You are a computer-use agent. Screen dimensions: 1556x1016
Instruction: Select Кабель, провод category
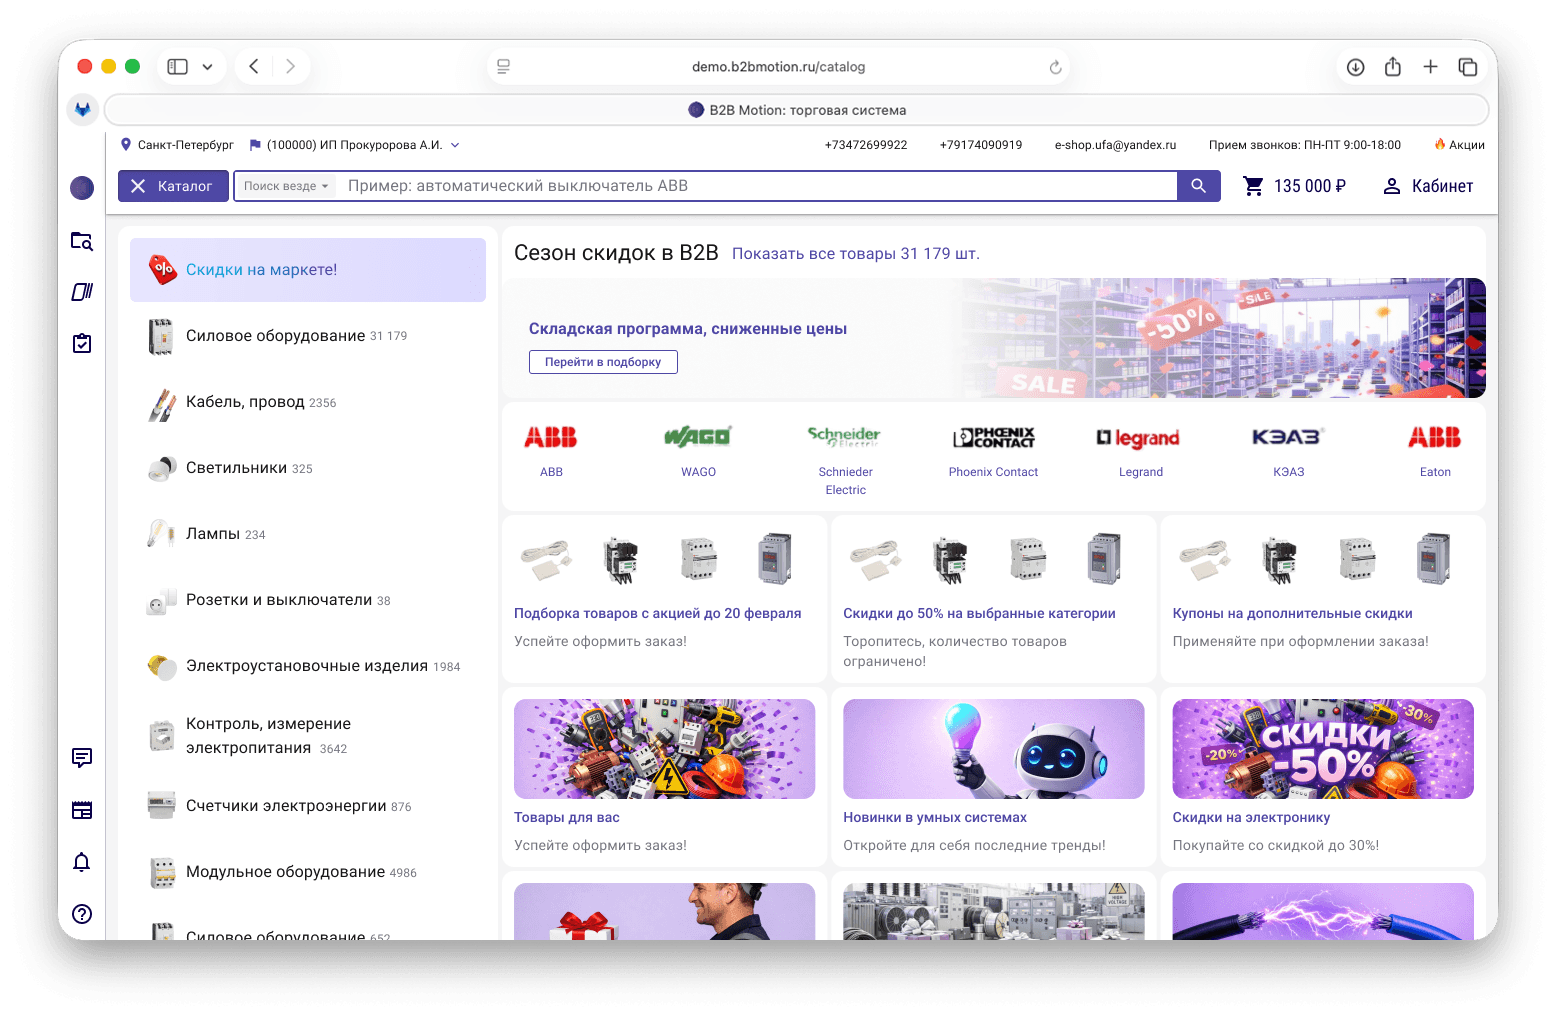point(308,402)
